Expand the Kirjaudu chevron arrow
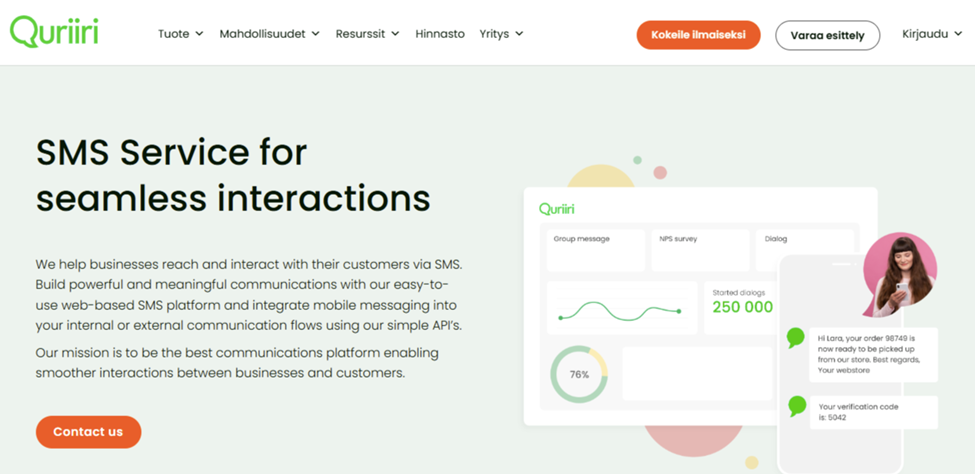Viewport: 975px width, 474px height. click(958, 34)
